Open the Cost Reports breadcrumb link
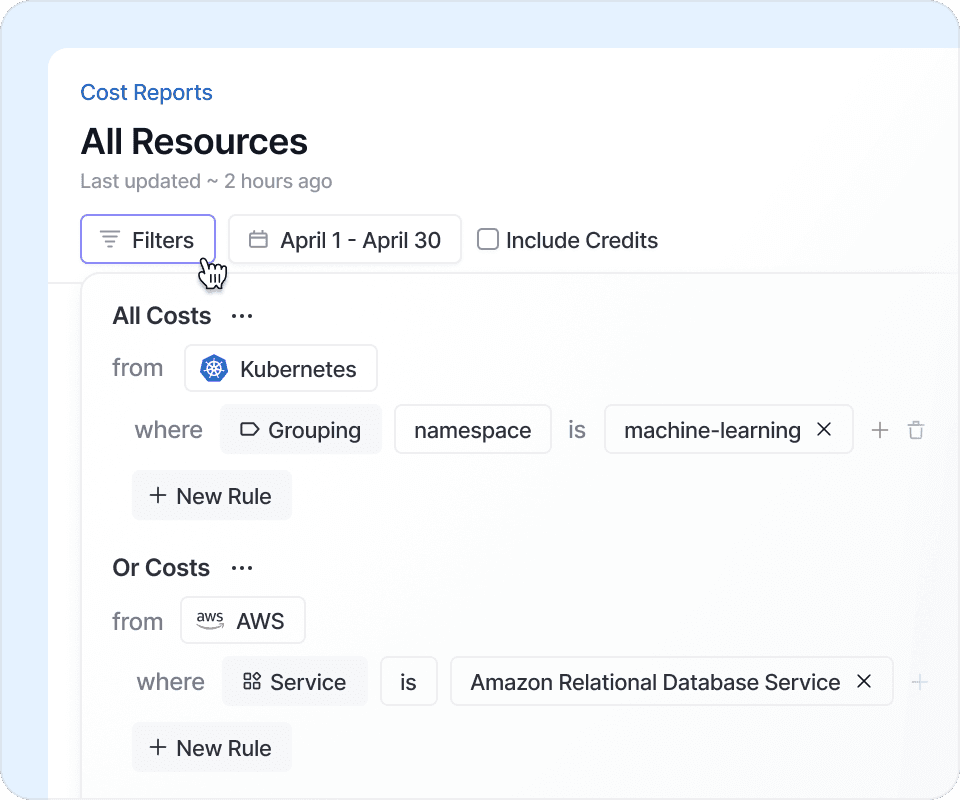The width and height of the screenshot is (960, 800). (146, 93)
